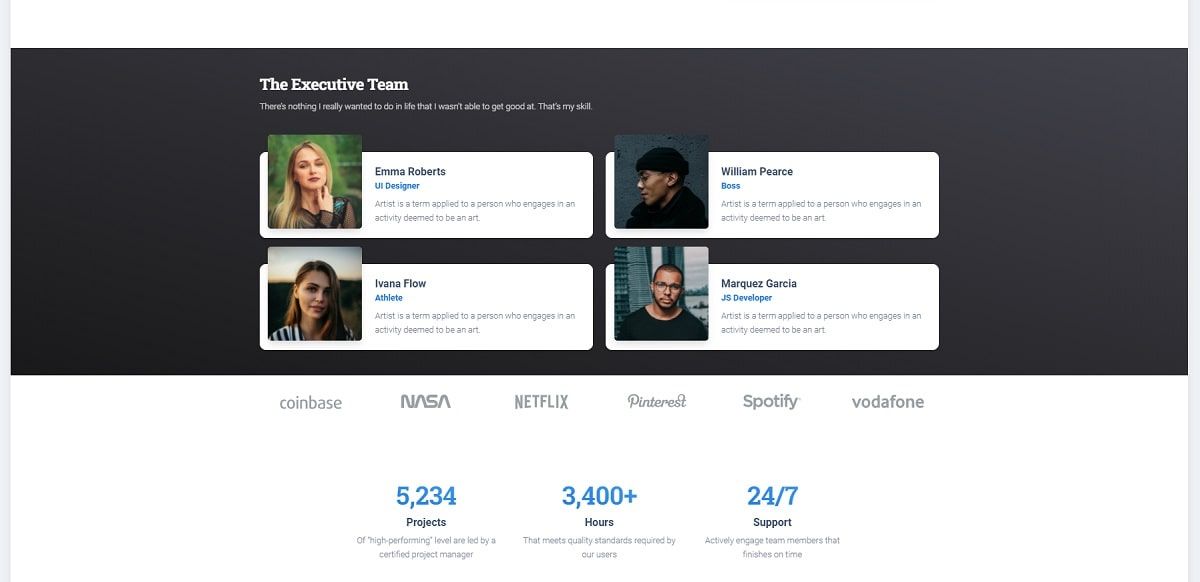Click the Boss role label
The height and width of the screenshot is (582, 1200).
click(x=730, y=185)
